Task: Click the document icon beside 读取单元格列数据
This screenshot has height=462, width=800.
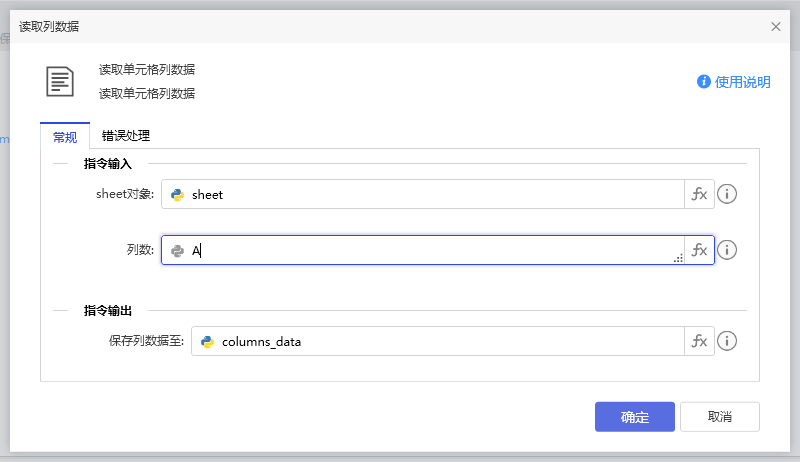Action: pos(60,81)
